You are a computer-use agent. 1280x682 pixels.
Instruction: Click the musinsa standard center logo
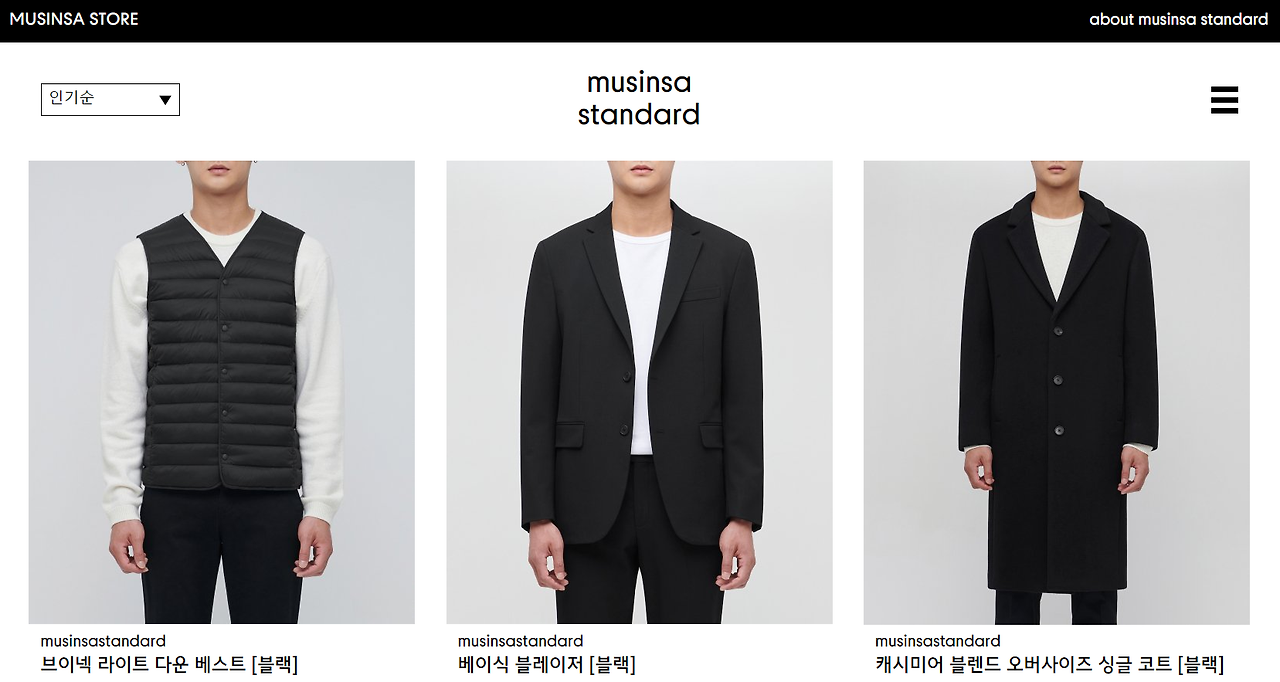point(639,98)
